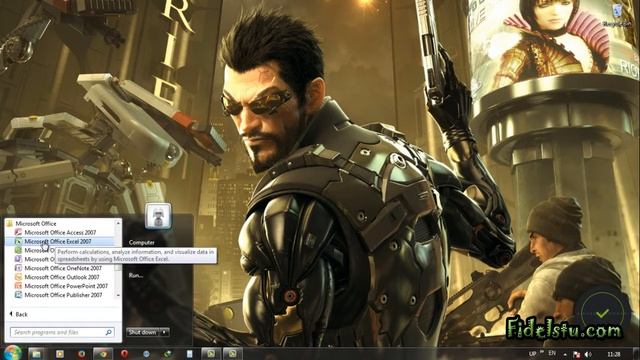Click the Access 2007 program icon
This screenshot has height=360, width=640.
tap(18, 232)
